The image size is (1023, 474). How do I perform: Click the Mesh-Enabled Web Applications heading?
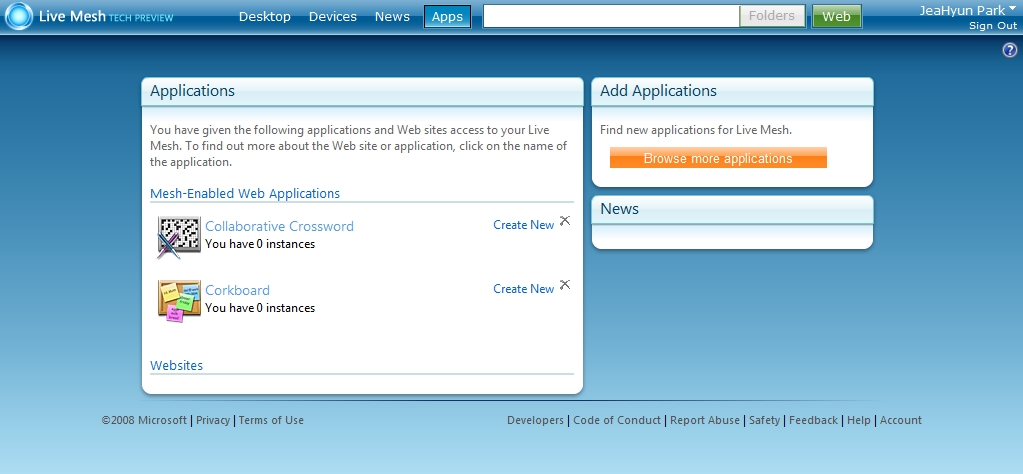245,194
